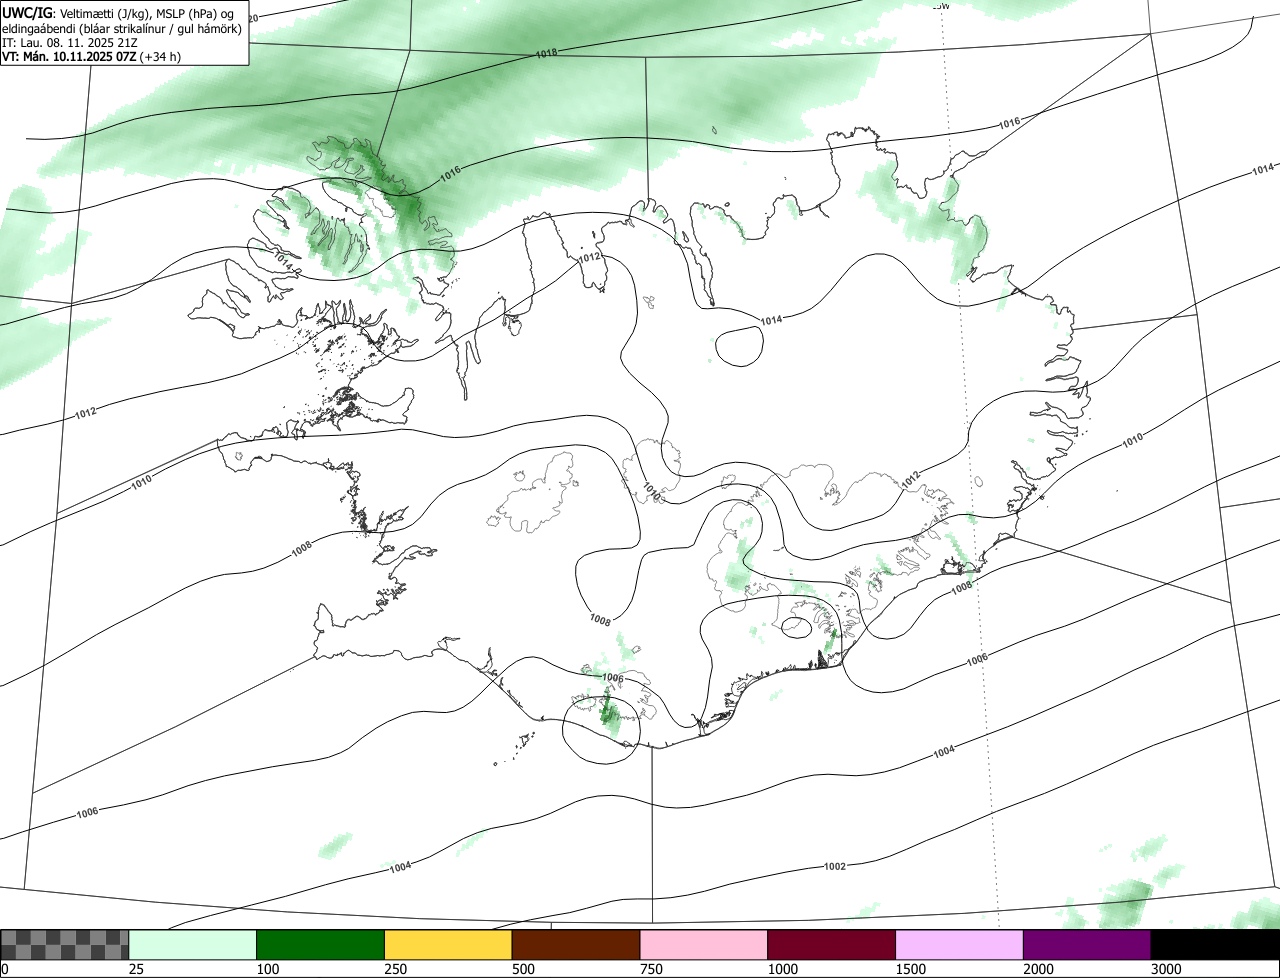This screenshot has width=1280, height=978.
Task: Select the pink 750–1000 legend swatch
Action: click(704, 945)
